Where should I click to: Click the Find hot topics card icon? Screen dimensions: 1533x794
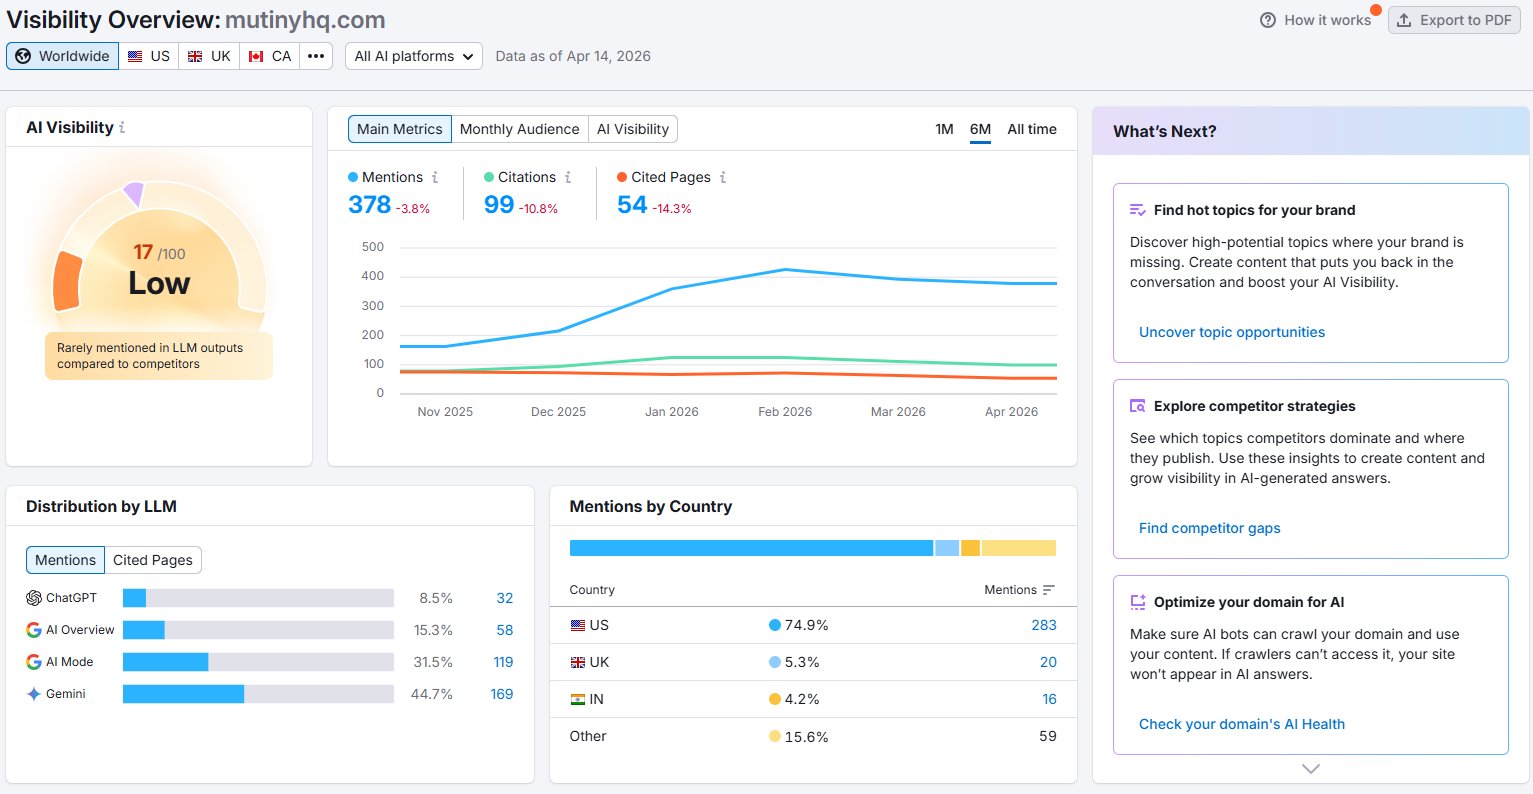[x=1137, y=210]
